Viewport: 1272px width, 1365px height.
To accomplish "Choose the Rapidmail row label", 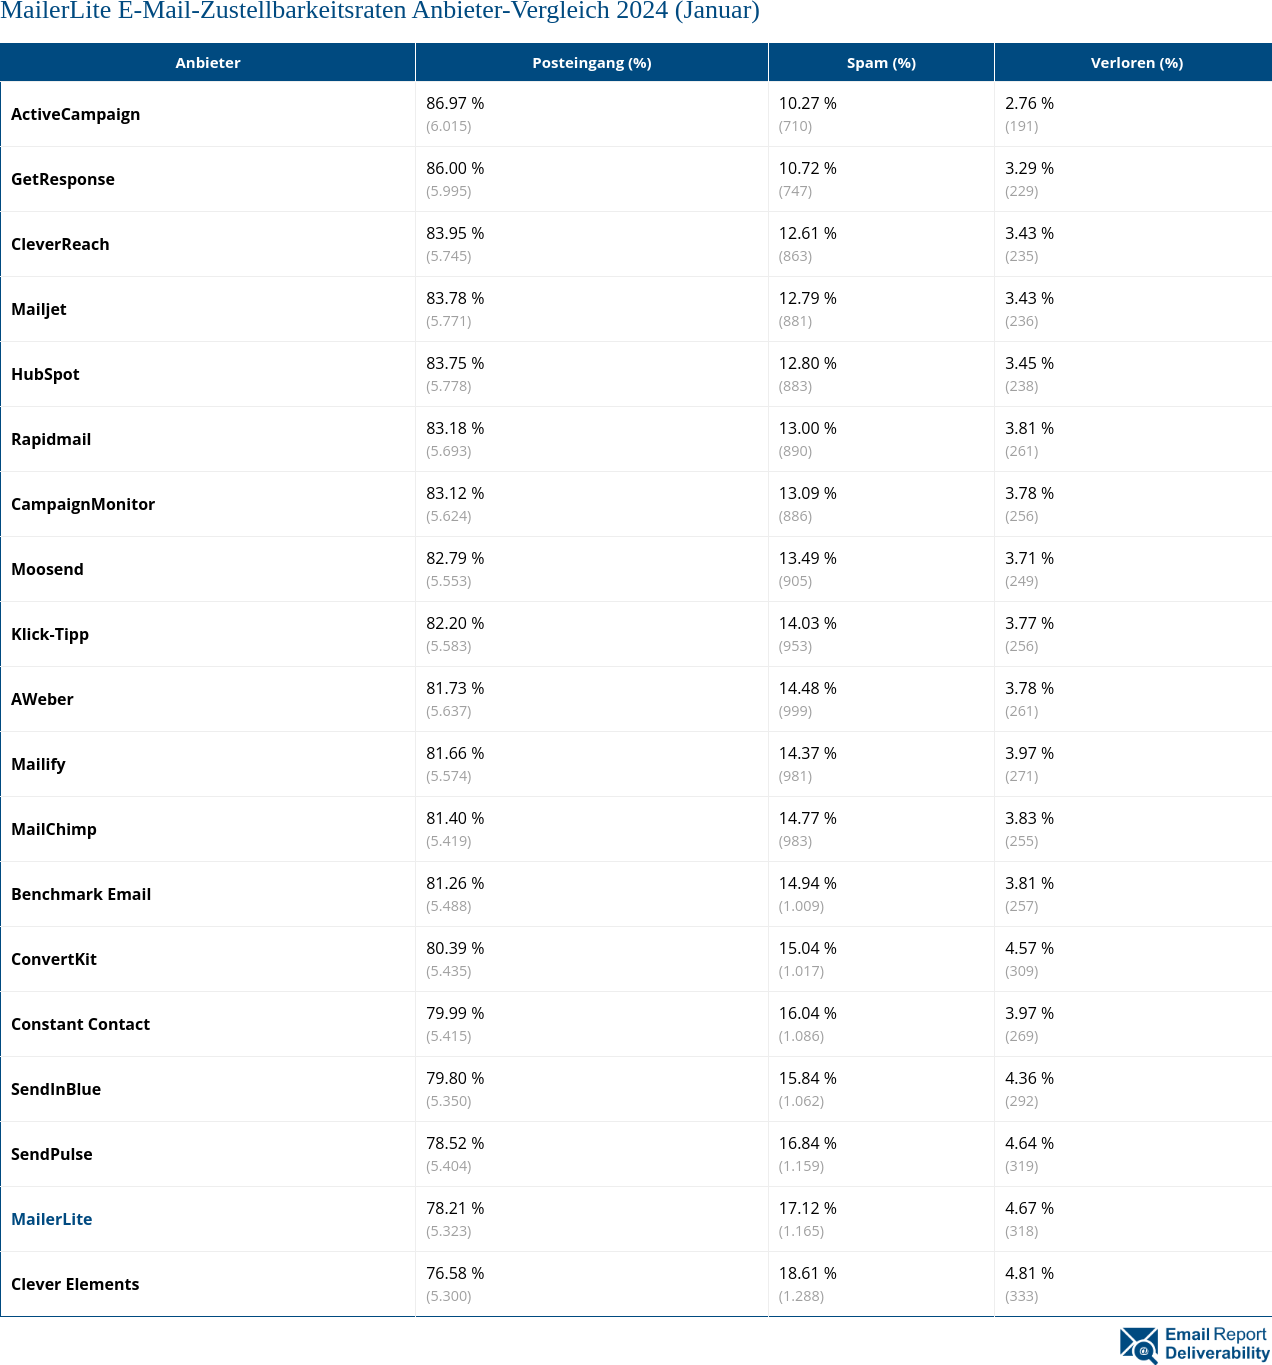I will (x=51, y=439).
